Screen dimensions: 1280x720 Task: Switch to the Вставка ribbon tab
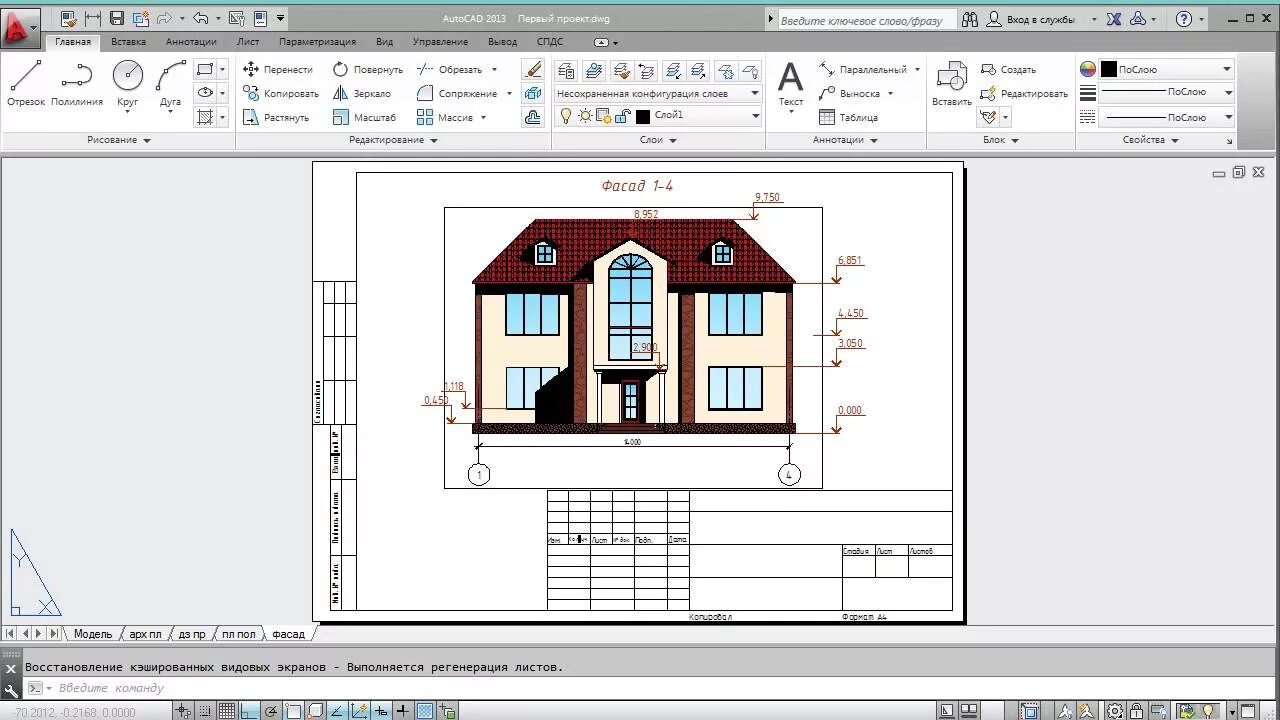[x=128, y=42]
